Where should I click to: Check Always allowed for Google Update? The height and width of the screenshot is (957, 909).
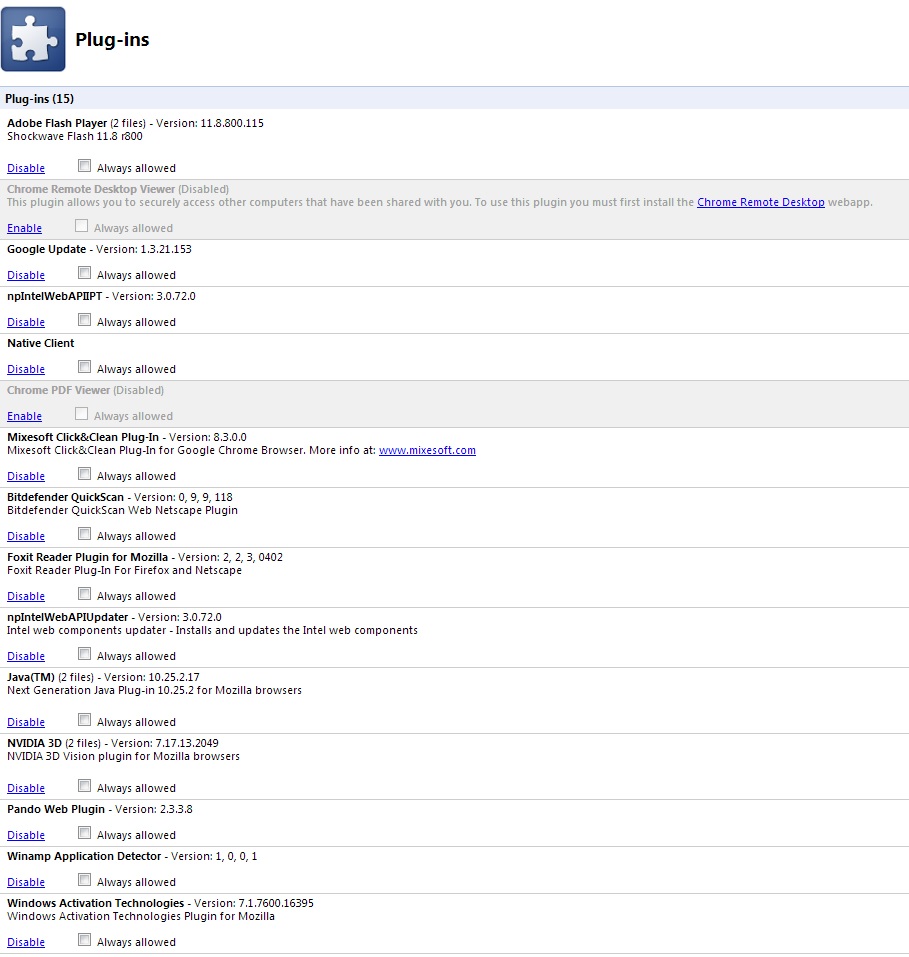pos(84,272)
